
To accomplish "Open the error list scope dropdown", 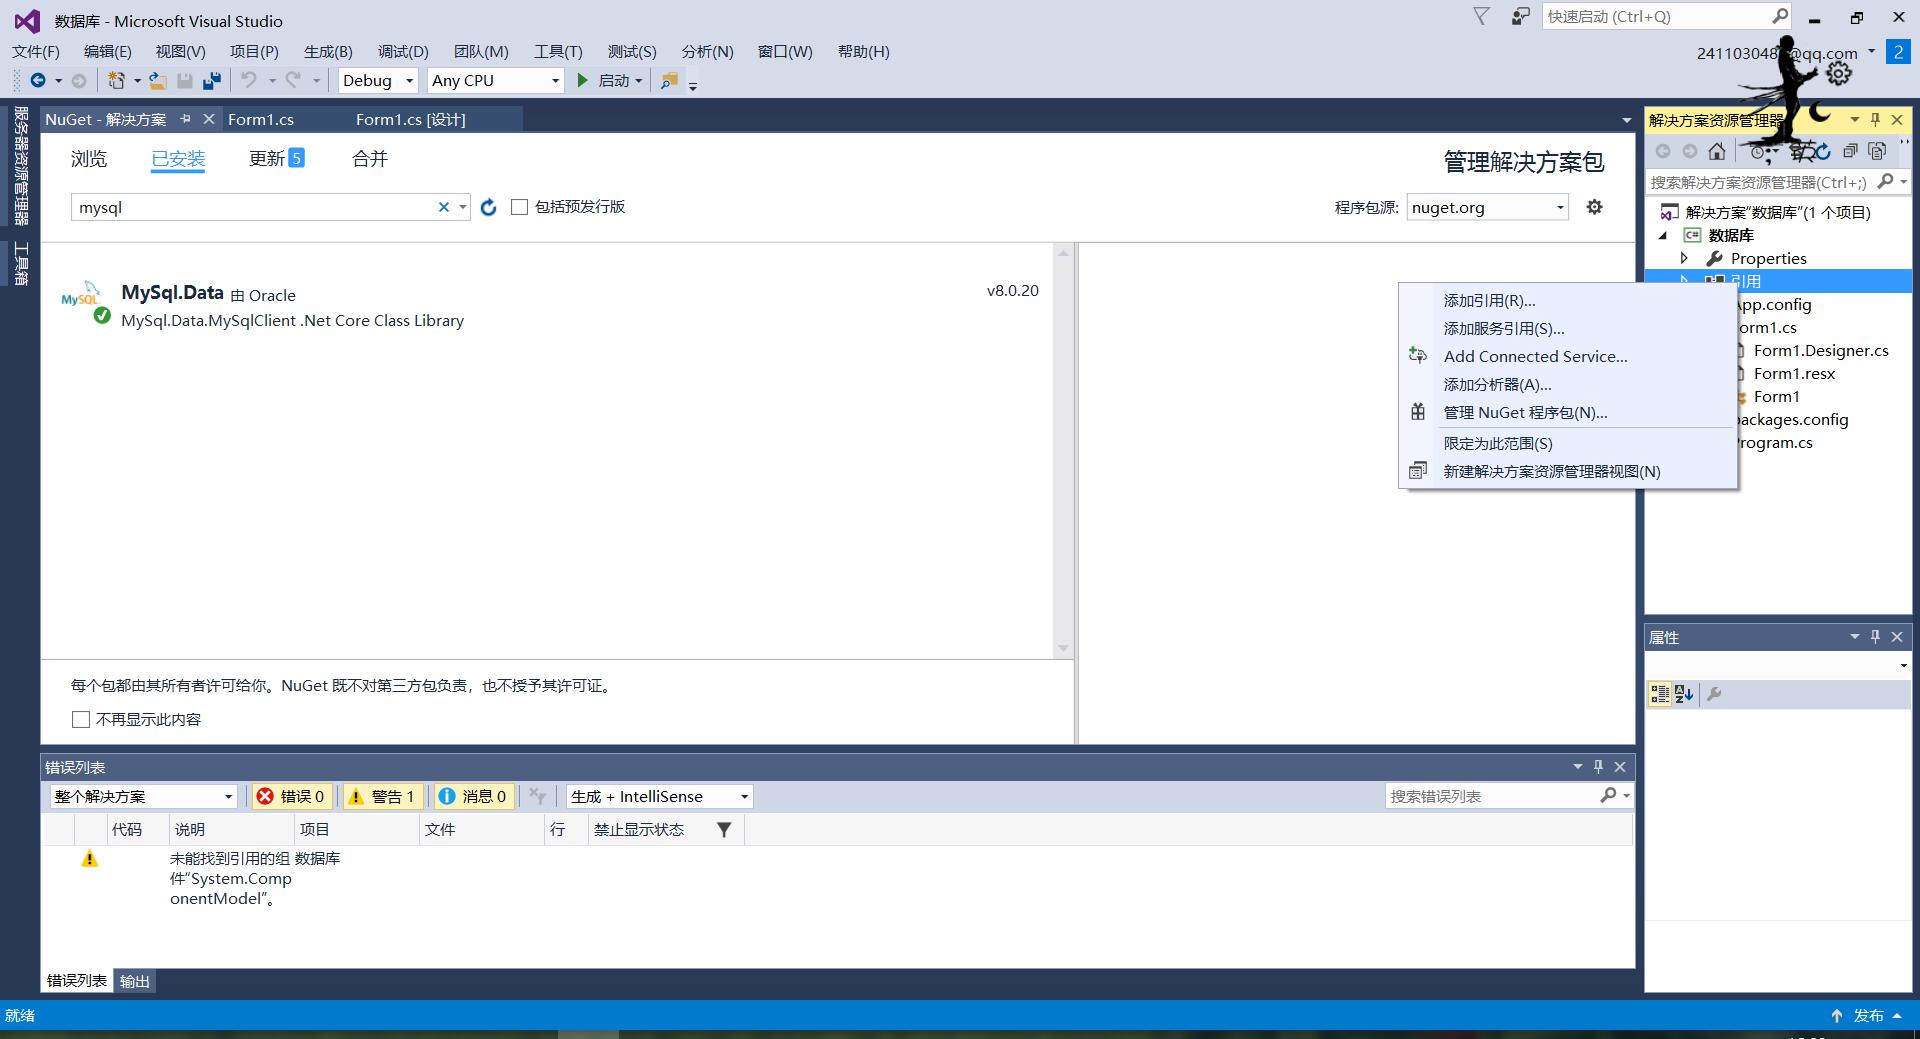I will click(143, 796).
